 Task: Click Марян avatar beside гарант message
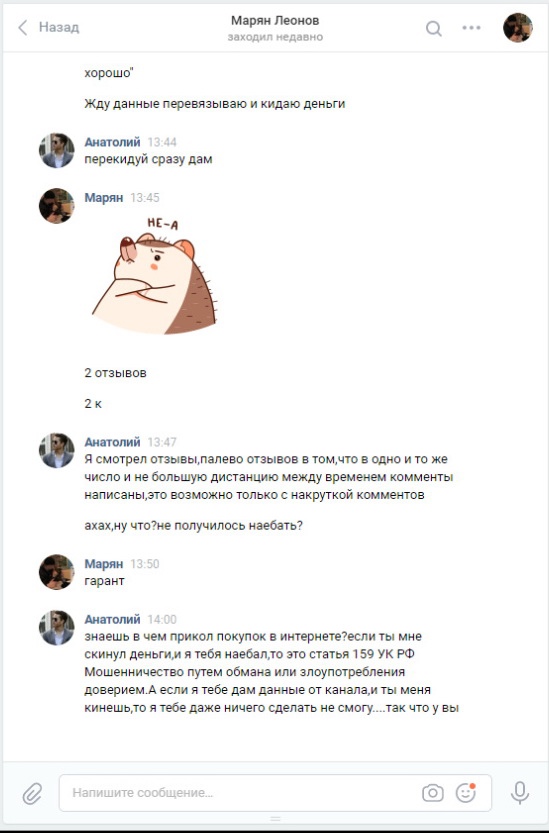click(x=56, y=572)
